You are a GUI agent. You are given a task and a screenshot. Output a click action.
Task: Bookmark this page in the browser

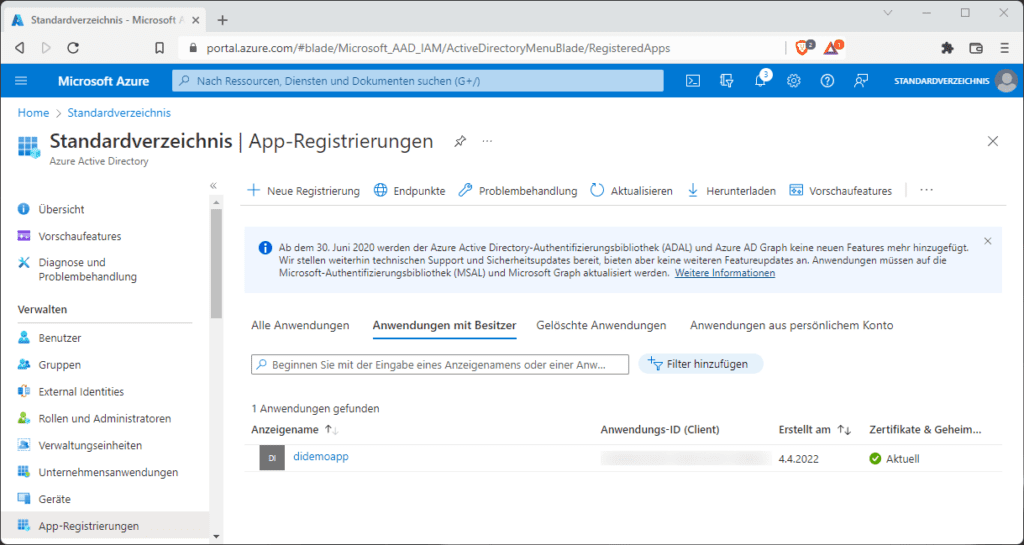tap(159, 48)
